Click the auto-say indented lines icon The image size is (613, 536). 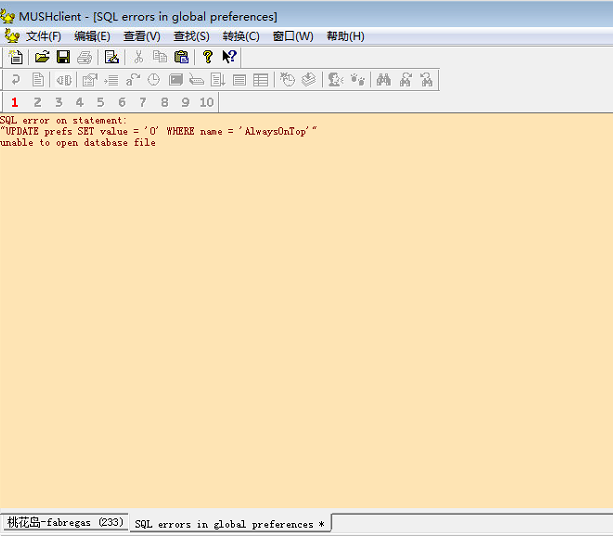(111, 80)
